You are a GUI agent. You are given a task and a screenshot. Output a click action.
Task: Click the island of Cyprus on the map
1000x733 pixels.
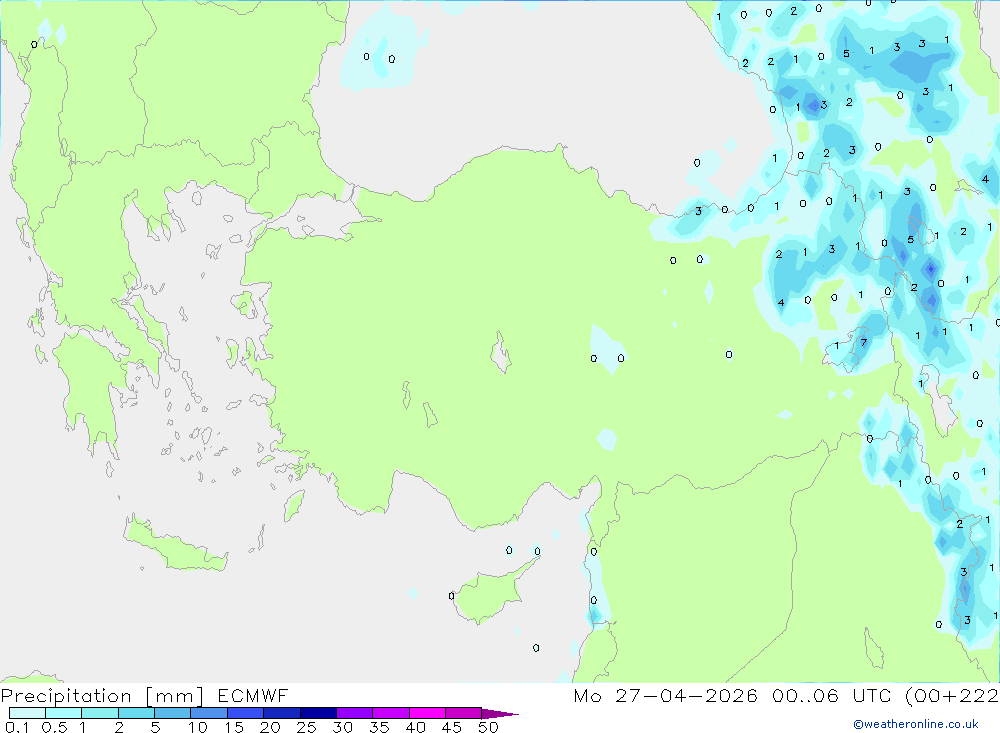[x=494, y=591]
